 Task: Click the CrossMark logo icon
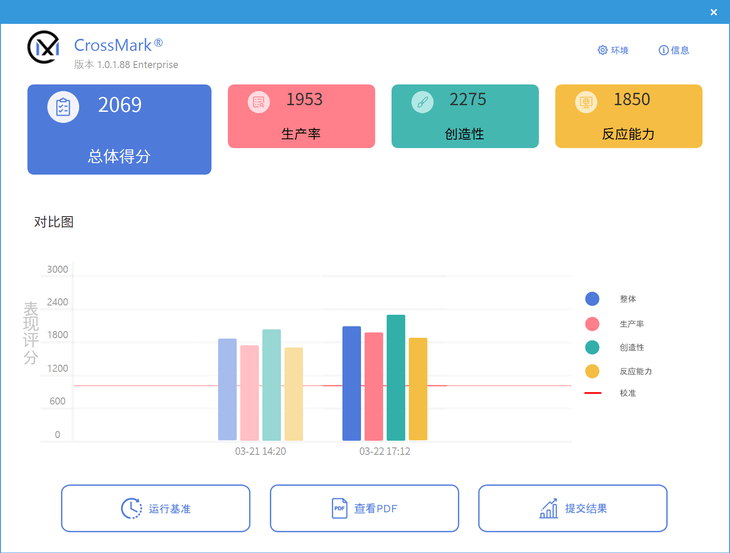[44, 47]
